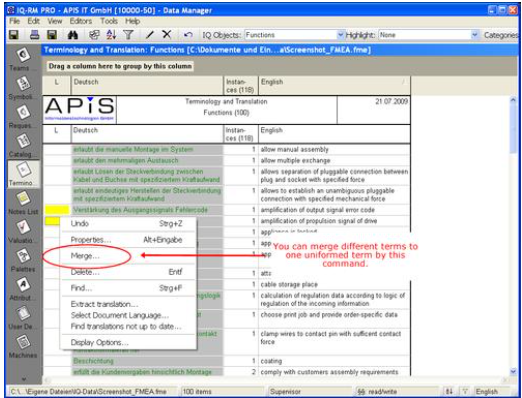
Task: Expand the Highlight None dropdown
Action: click(474, 35)
